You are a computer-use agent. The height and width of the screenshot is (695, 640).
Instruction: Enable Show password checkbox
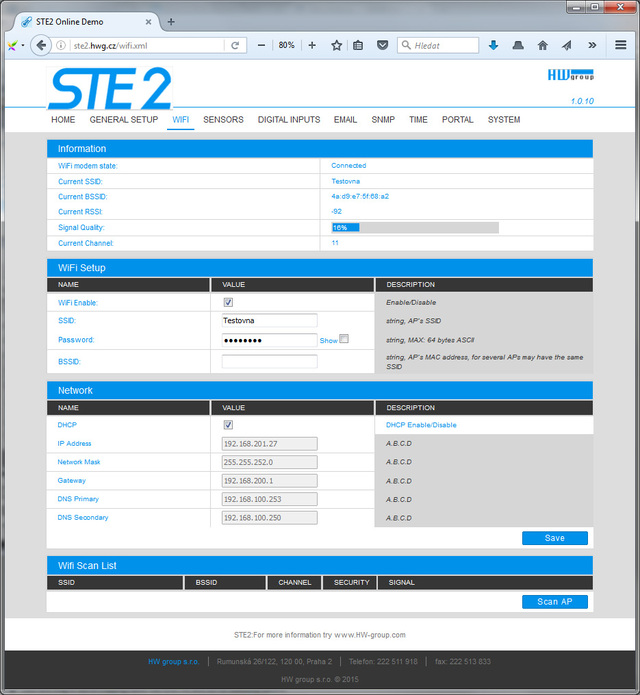[x=344, y=339]
